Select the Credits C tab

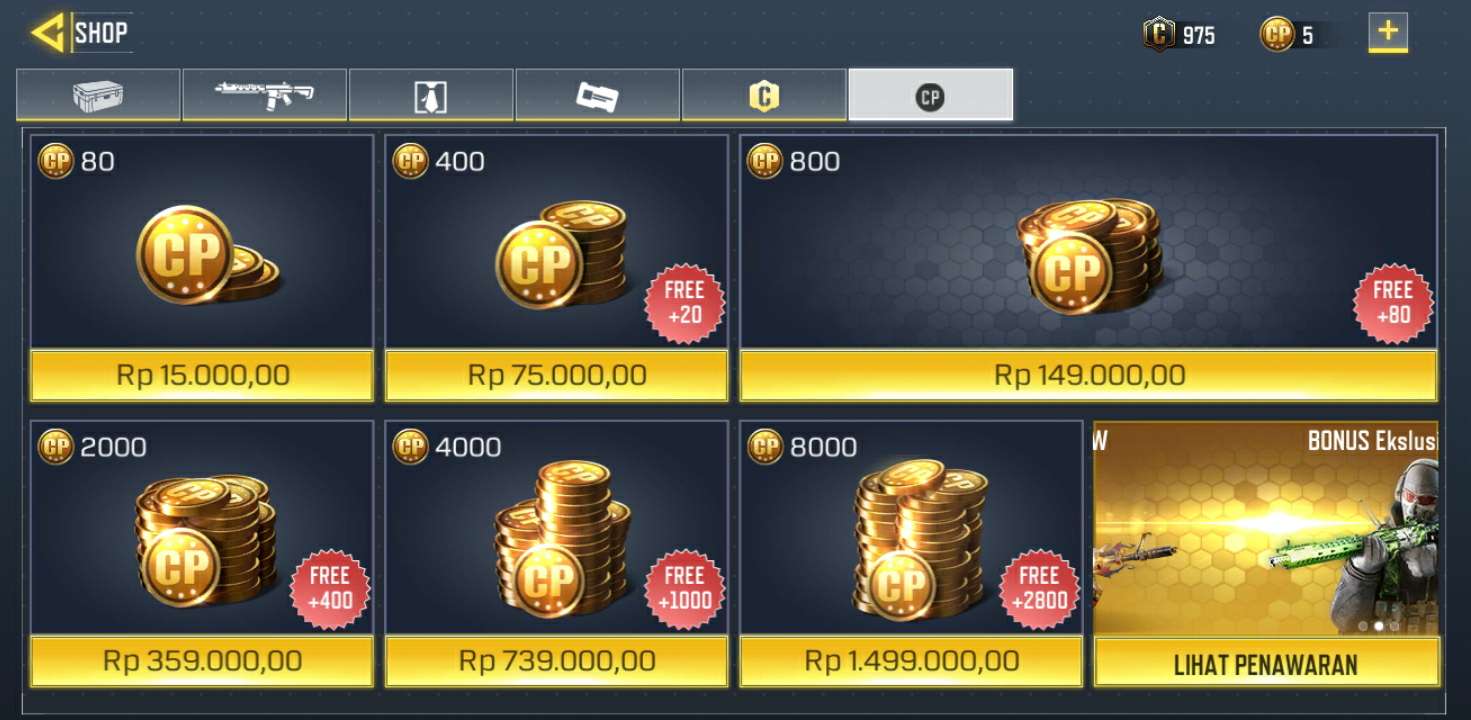[x=764, y=95]
